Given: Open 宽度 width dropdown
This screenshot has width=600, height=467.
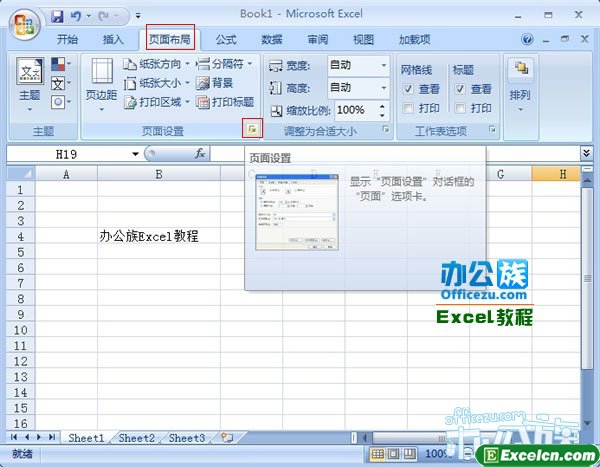Looking at the screenshot, I should (384, 65).
